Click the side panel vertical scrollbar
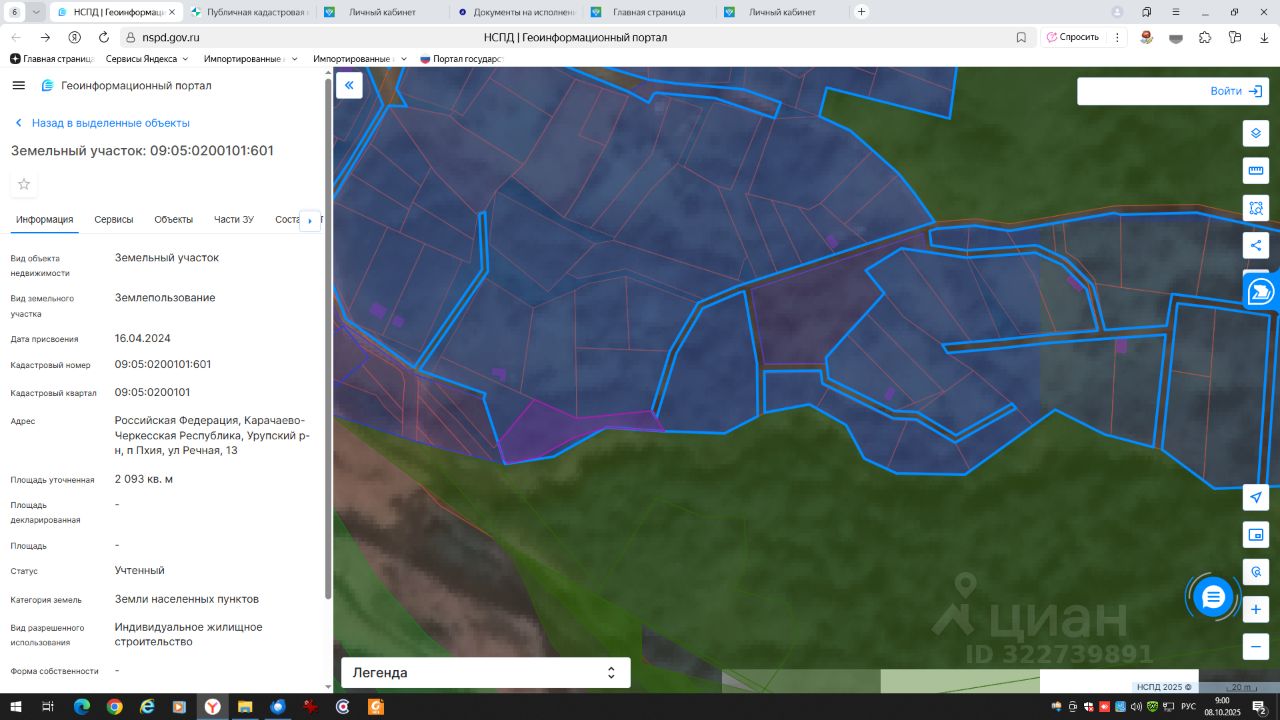This screenshot has height=720, width=1280. pos(328,340)
